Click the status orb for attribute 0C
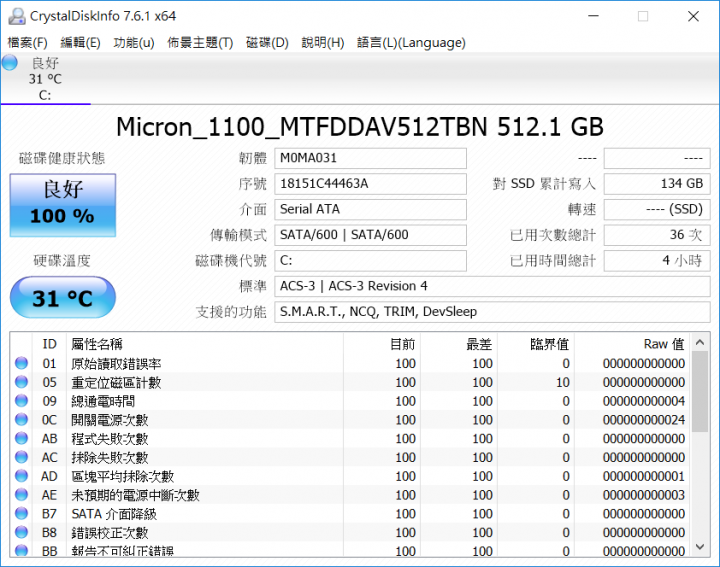This screenshot has width=720, height=567. coord(22,420)
